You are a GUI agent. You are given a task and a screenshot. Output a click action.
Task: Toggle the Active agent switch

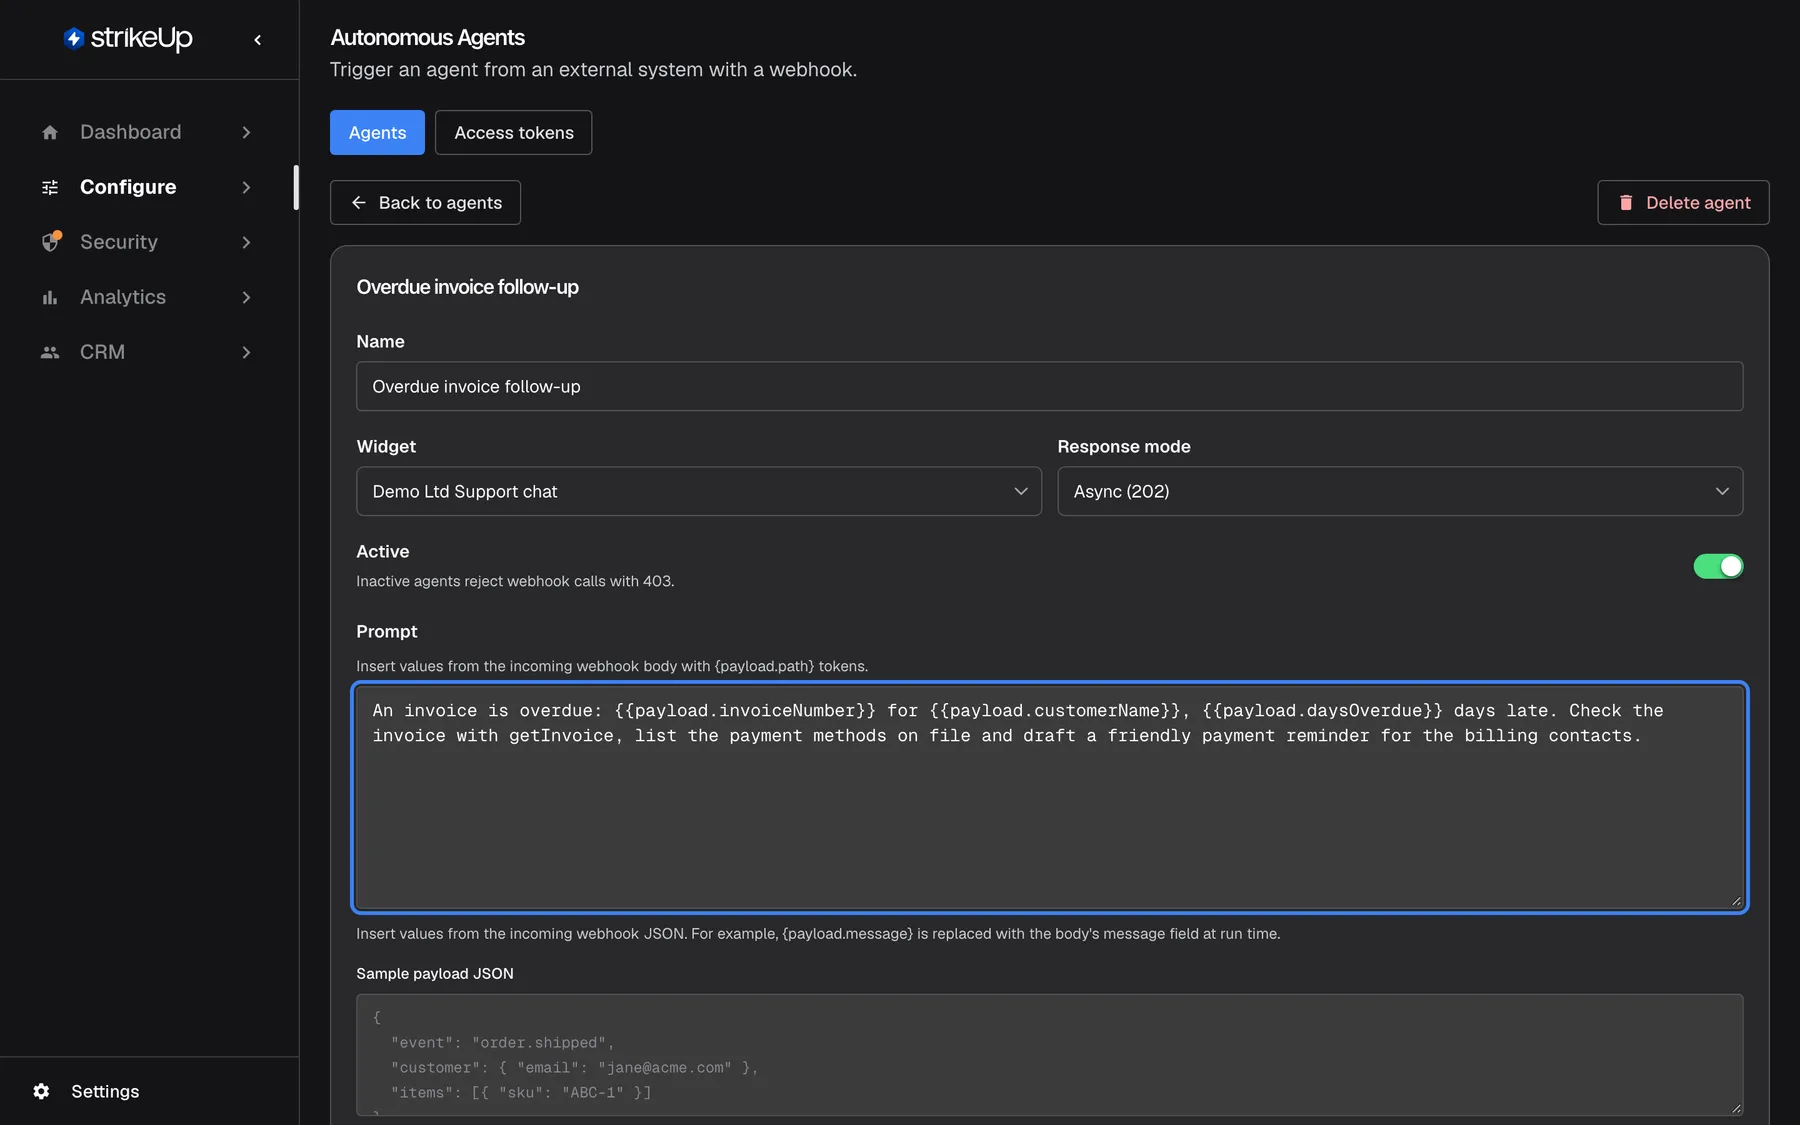1718,566
